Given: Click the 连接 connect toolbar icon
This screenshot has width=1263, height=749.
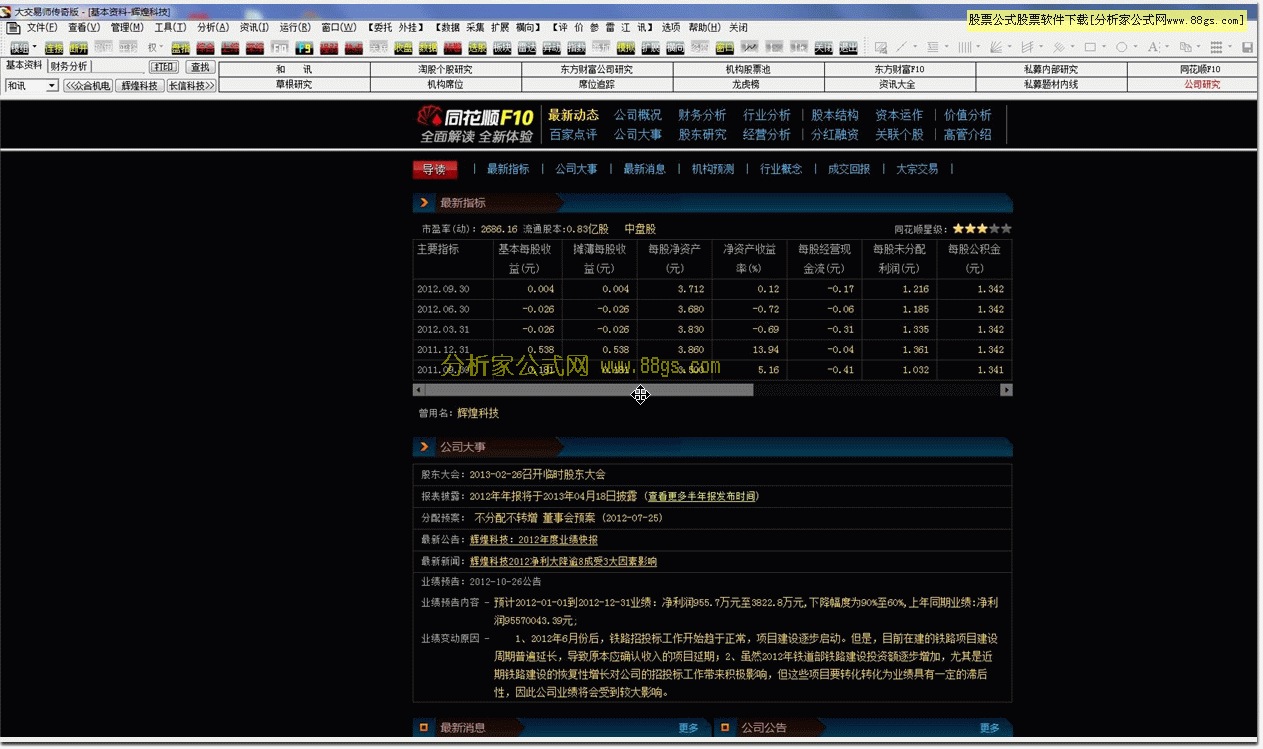Looking at the screenshot, I should click(53, 47).
